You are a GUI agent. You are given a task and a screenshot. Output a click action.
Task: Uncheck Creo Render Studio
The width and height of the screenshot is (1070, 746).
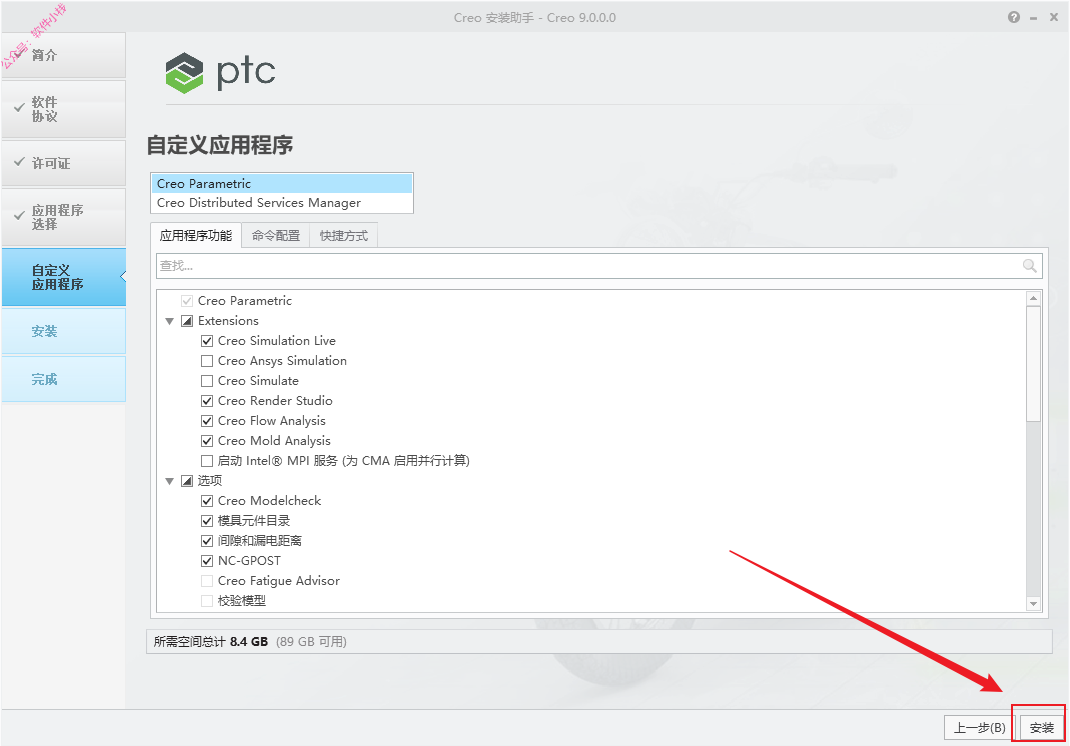[x=207, y=401]
